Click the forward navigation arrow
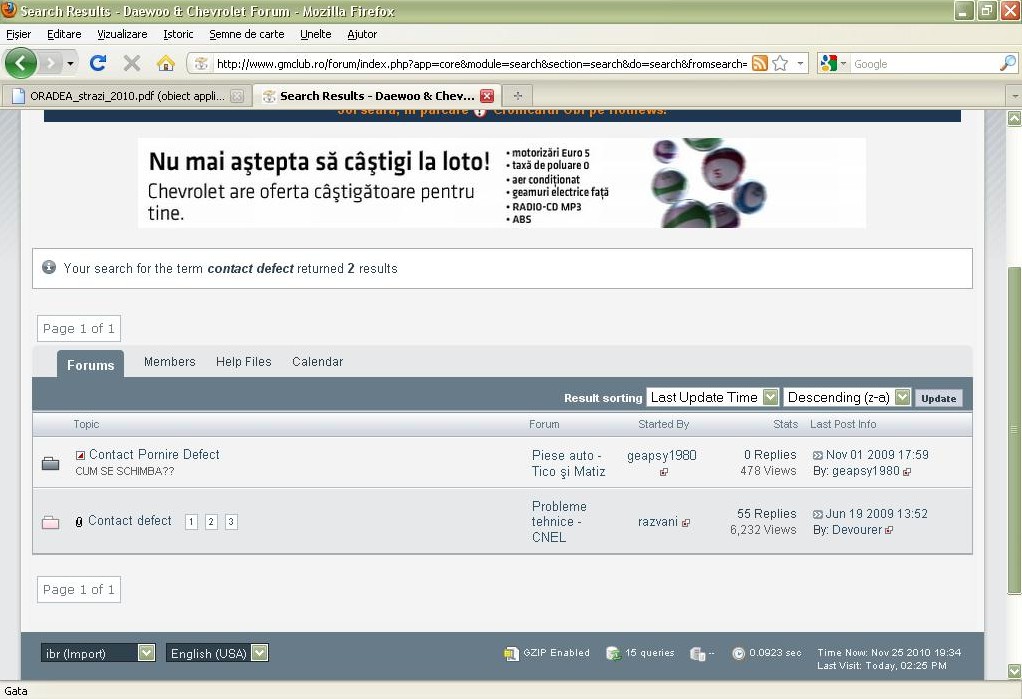The width and height of the screenshot is (1022, 699). click(50, 63)
